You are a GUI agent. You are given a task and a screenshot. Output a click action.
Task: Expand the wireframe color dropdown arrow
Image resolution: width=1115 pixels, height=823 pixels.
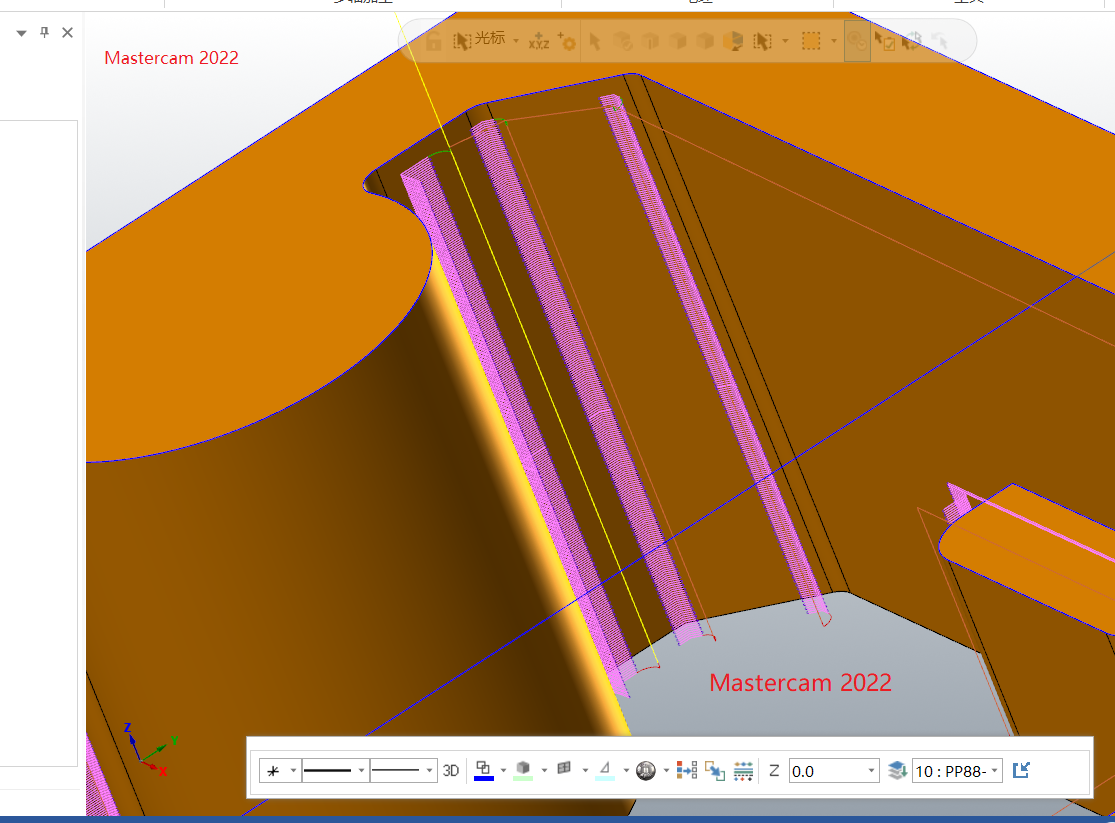[503, 770]
